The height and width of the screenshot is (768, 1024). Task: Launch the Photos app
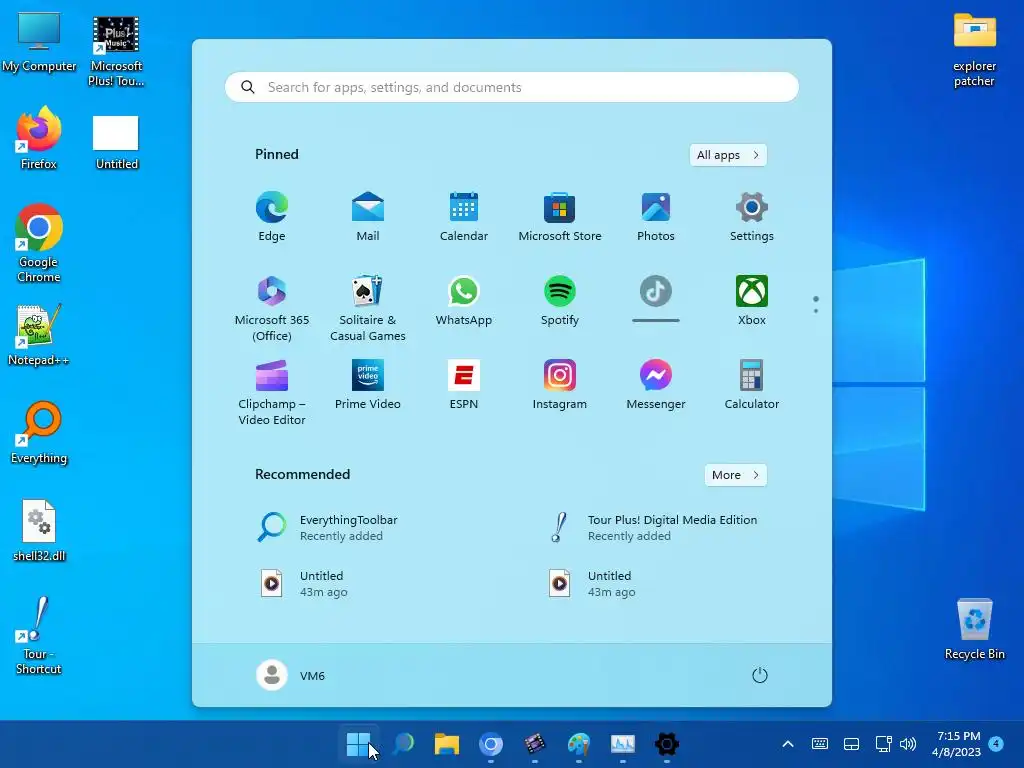click(656, 217)
